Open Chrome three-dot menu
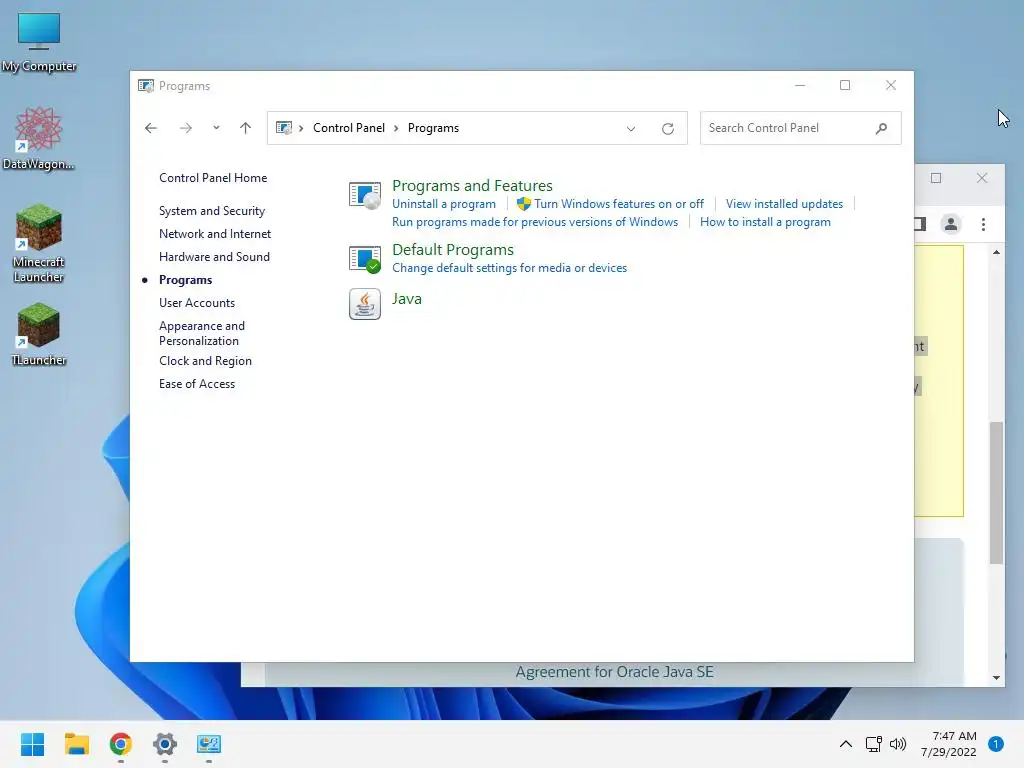This screenshot has height=768, width=1024. pyautogui.click(x=984, y=225)
